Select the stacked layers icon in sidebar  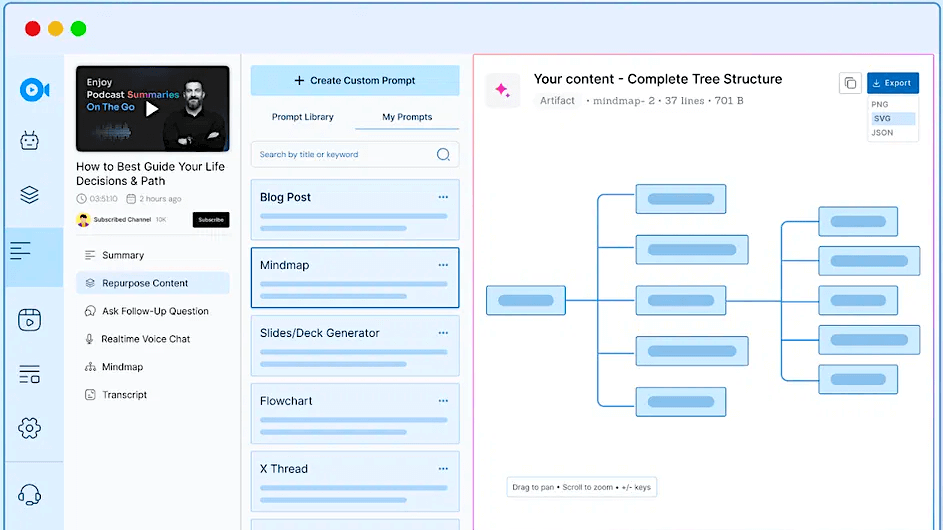click(30, 195)
